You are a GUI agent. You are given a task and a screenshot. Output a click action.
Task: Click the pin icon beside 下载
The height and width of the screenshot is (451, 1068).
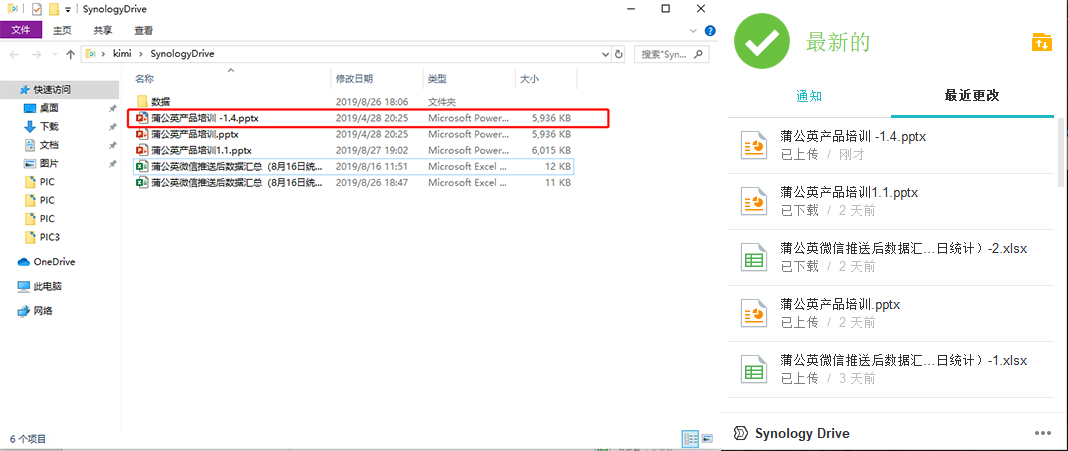(112, 127)
